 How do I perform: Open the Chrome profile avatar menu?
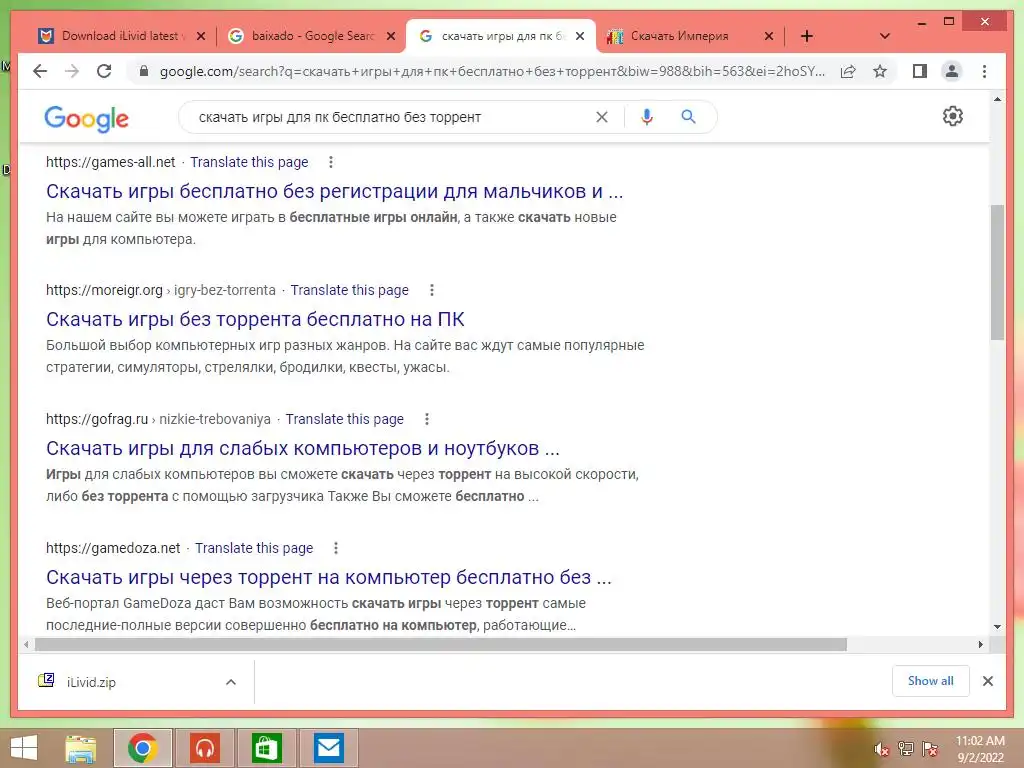click(x=952, y=71)
